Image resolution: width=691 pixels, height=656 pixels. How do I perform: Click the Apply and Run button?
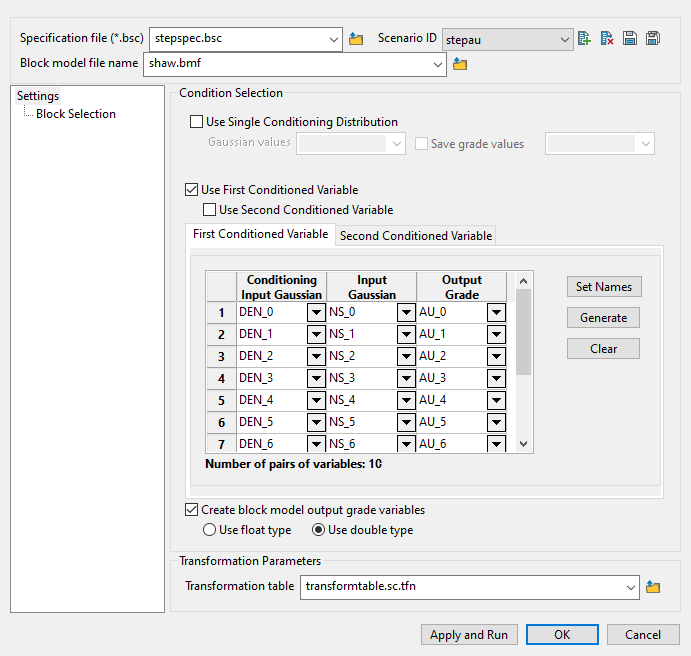click(x=468, y=635)
